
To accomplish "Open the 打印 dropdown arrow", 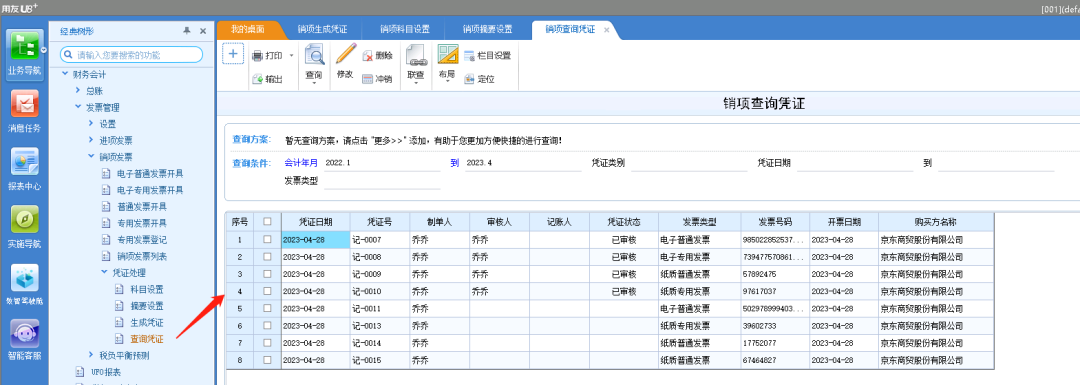I will tap(291, 56).
